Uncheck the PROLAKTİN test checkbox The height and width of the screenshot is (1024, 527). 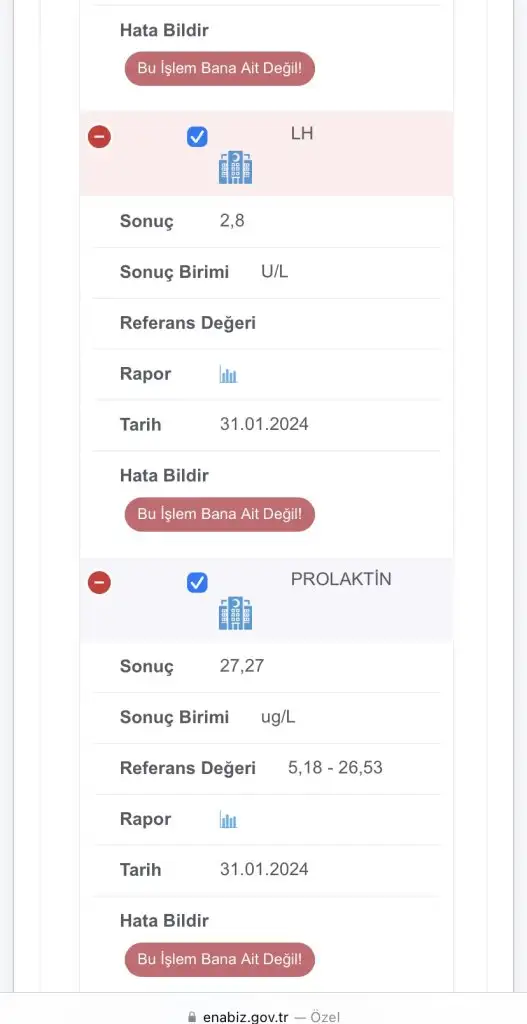[197, 582]
